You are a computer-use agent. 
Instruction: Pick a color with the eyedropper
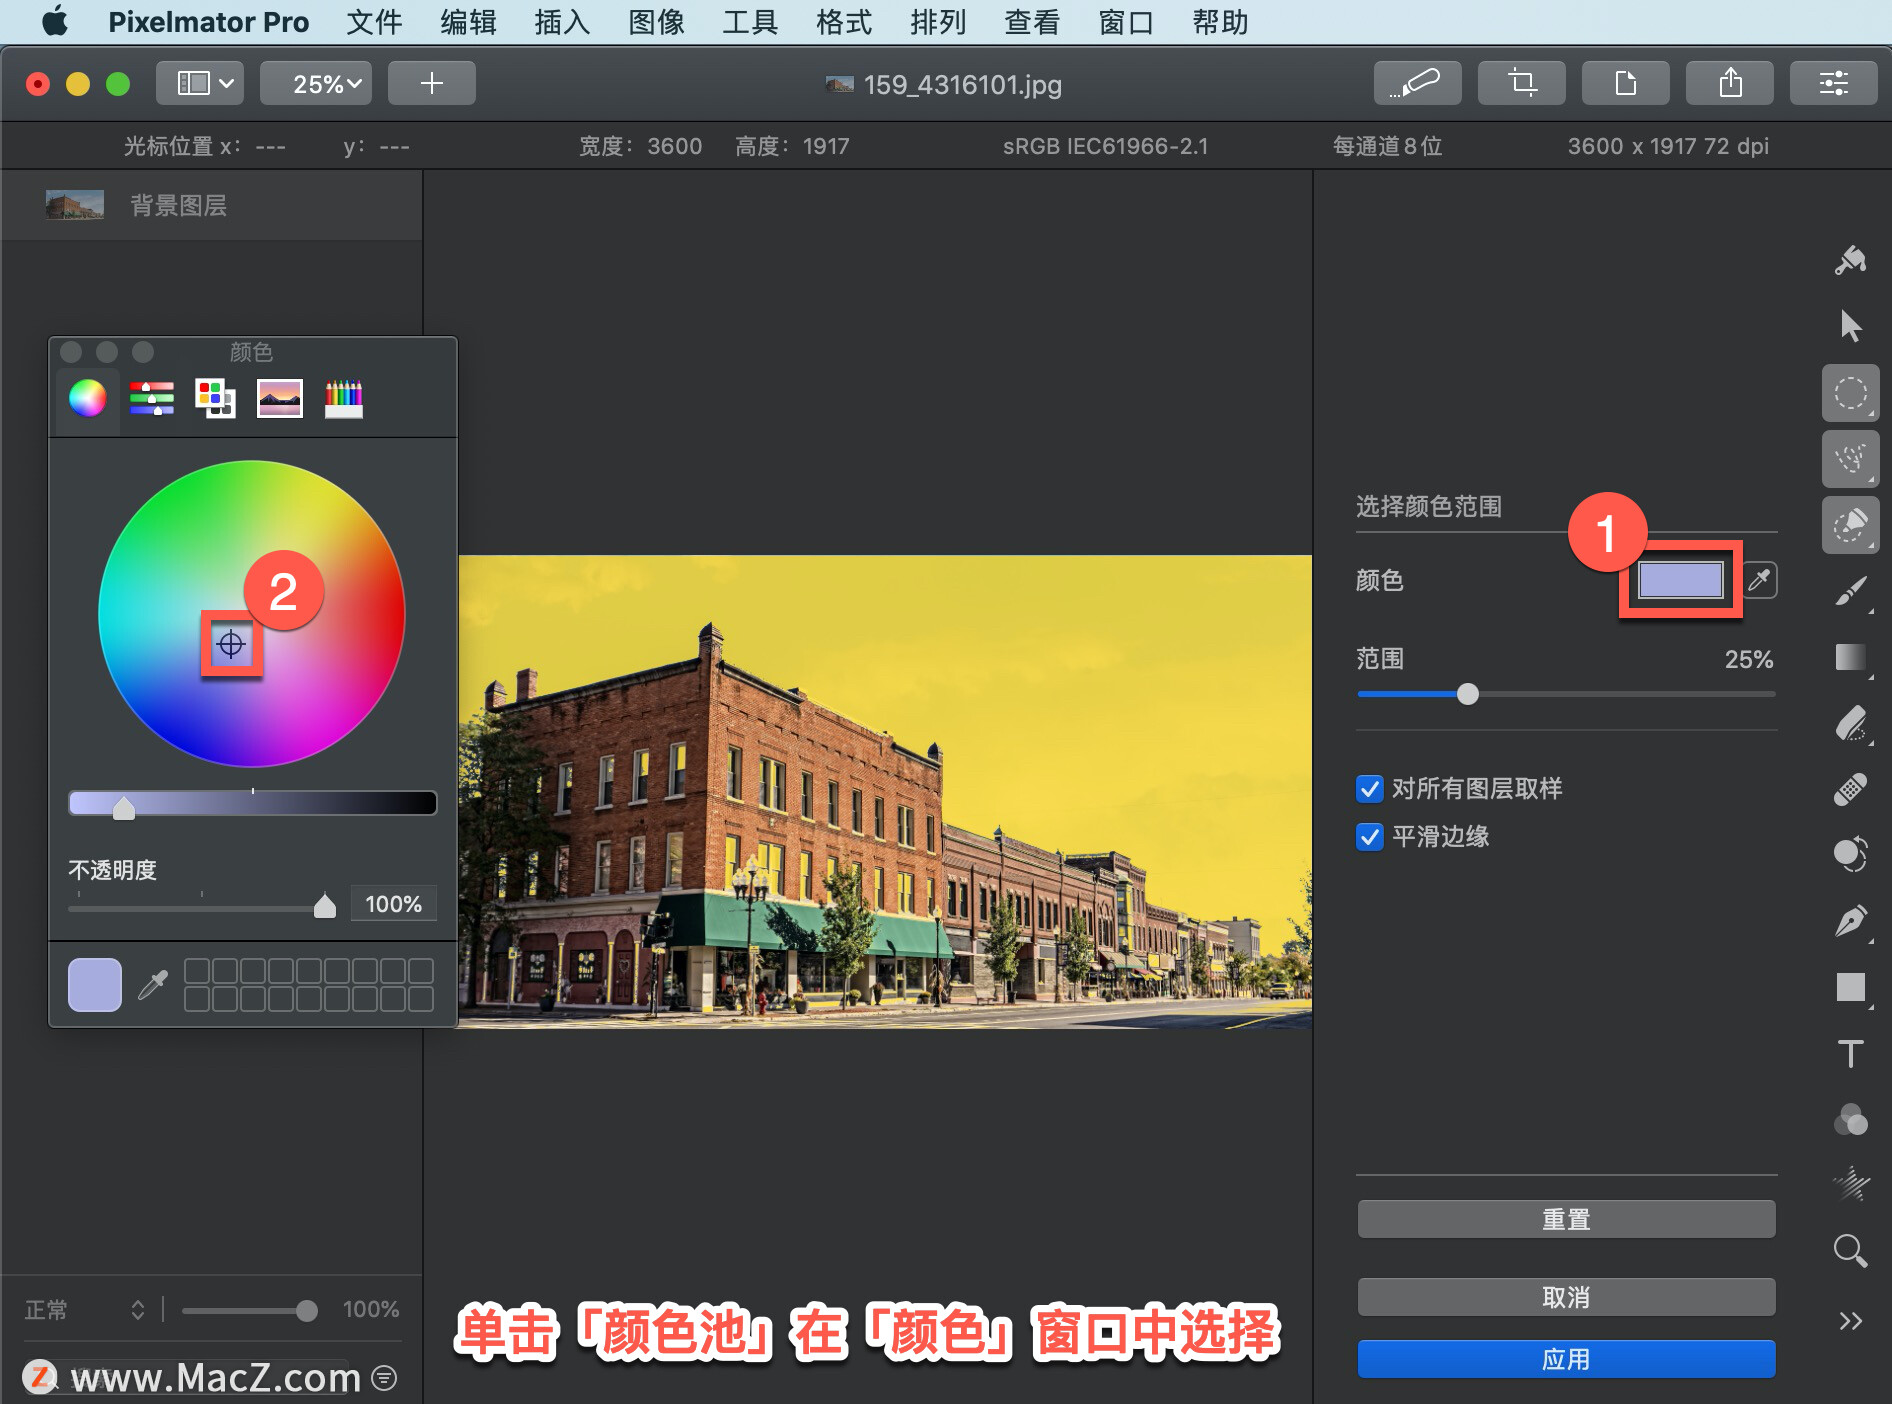point(1762,580)
